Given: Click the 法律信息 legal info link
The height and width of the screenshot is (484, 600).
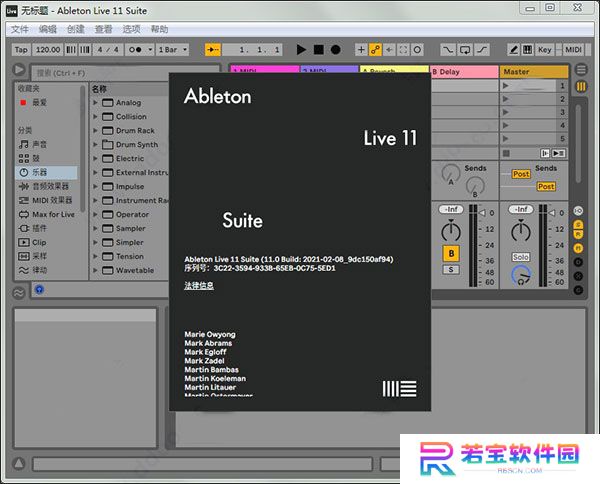Looking at the screenshot, I should point(199,285).
